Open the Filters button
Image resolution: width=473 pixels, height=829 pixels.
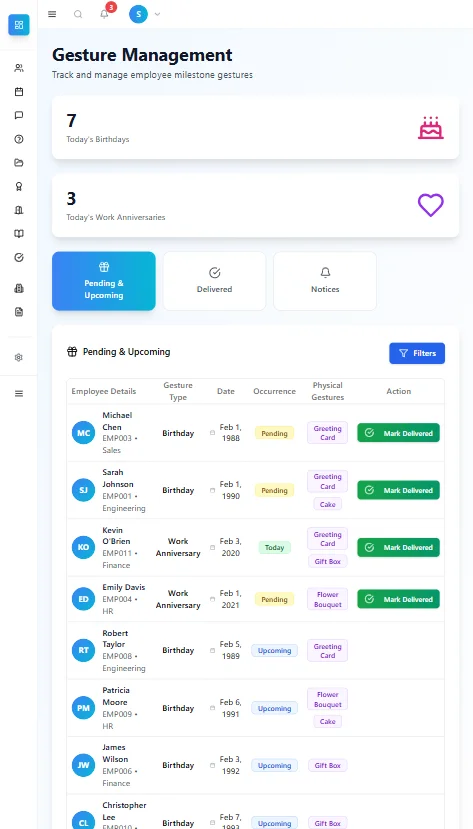pyautogui.click(x=417, y=353)
